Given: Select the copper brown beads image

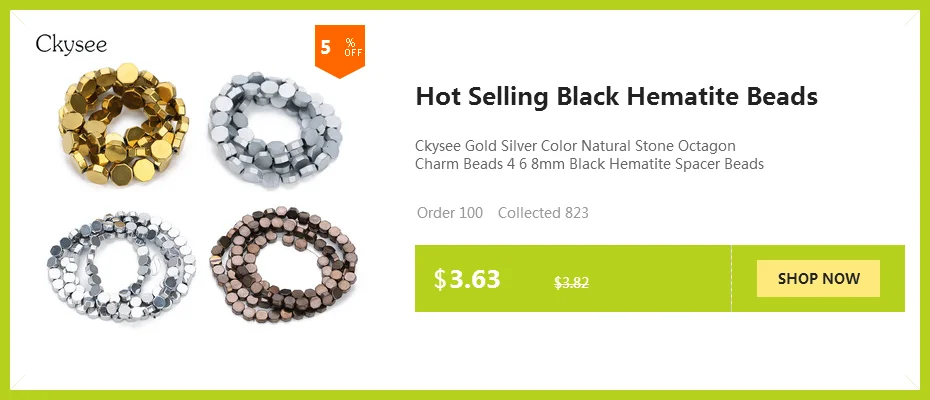Looking at the screenshot, I should 283,265.
